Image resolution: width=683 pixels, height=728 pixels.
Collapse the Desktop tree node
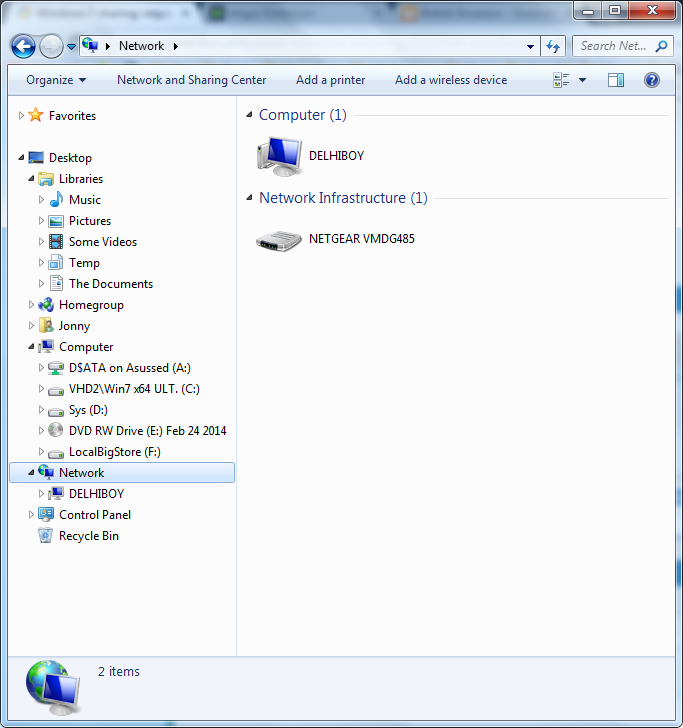[21, 158]
